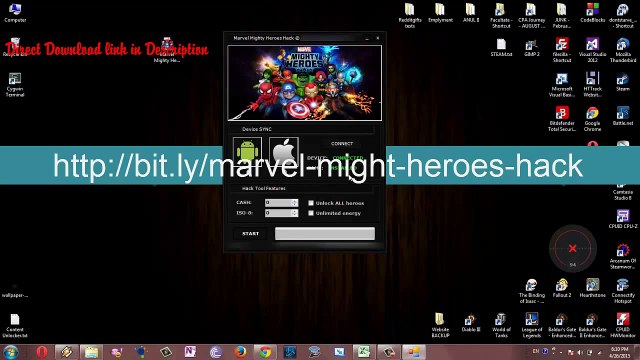Open the Cygwin Terminal shortcut

click(15, 84)
